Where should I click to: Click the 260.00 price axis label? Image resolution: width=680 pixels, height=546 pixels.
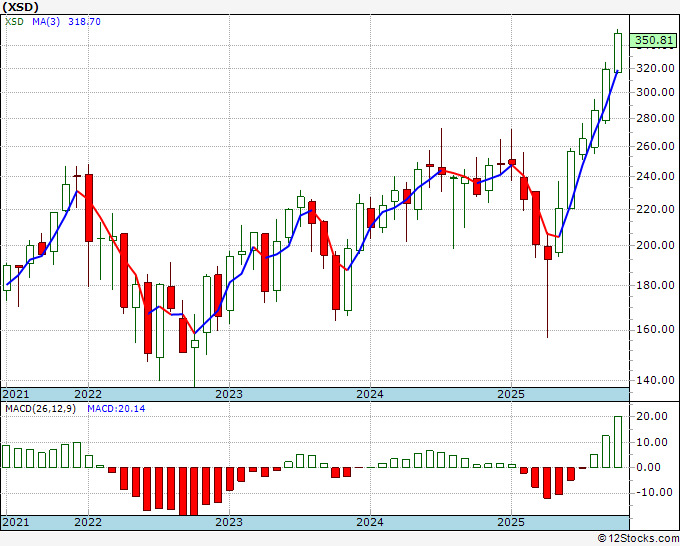655,146
